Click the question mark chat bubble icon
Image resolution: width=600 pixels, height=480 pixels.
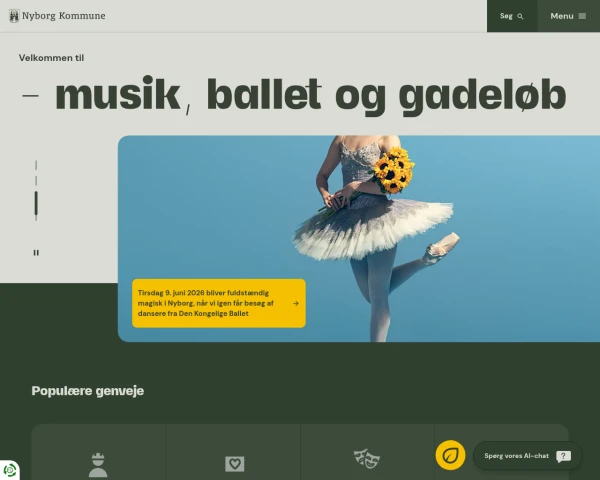pyautogui.click(x=563, y=456)
